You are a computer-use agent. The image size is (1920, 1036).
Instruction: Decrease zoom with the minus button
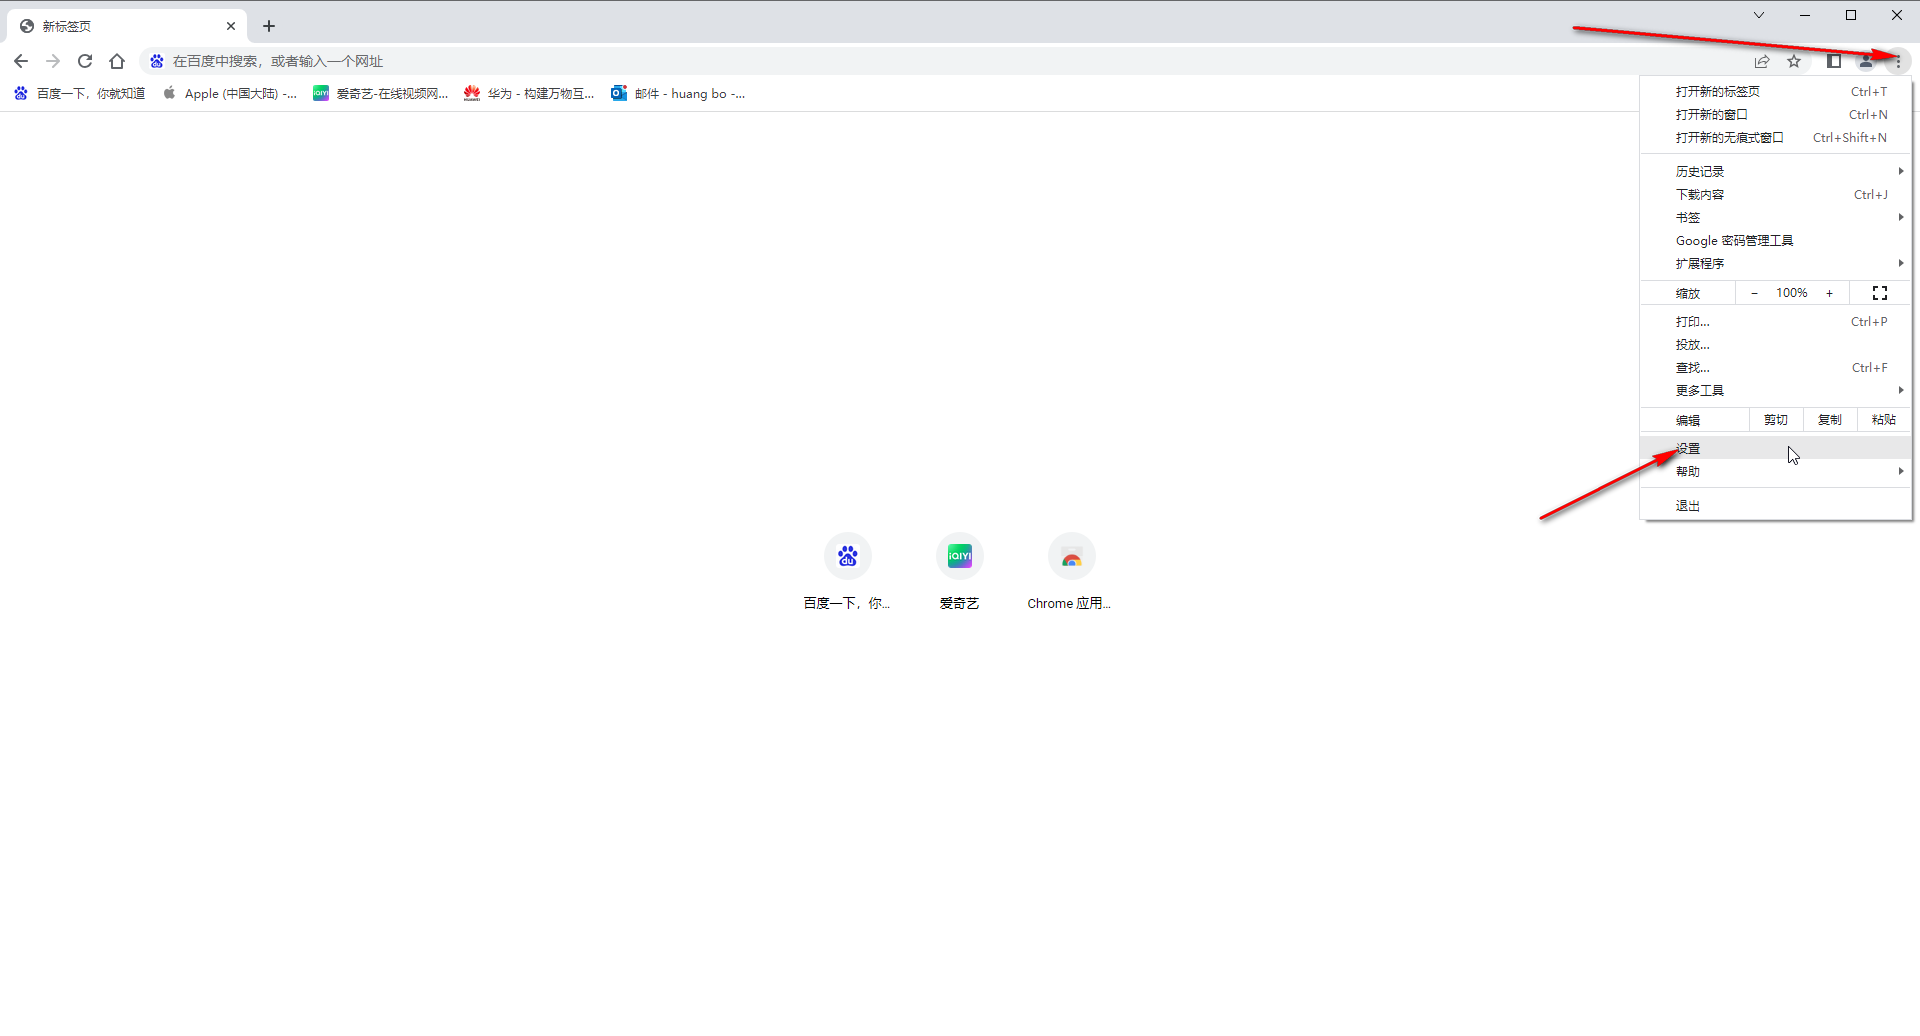click(1754, 293)
